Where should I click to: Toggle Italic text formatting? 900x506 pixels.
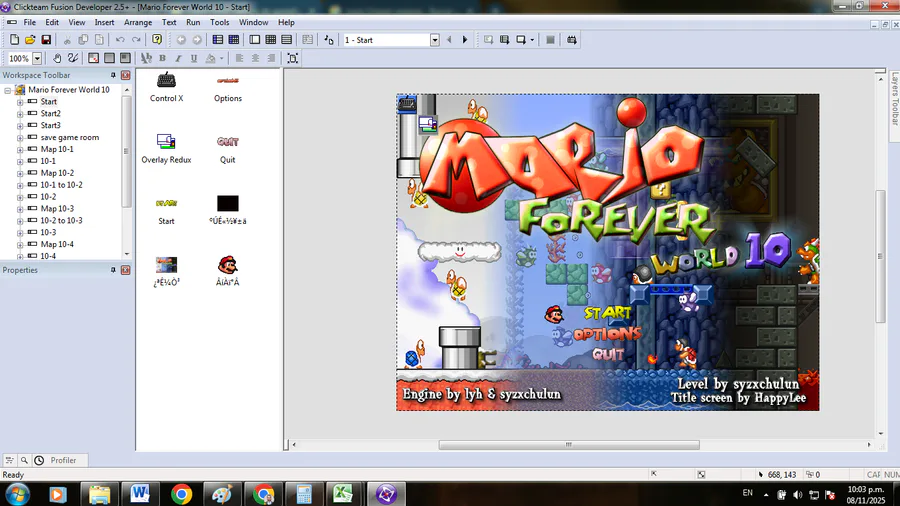pyautogui.click(x=179, y=58)
